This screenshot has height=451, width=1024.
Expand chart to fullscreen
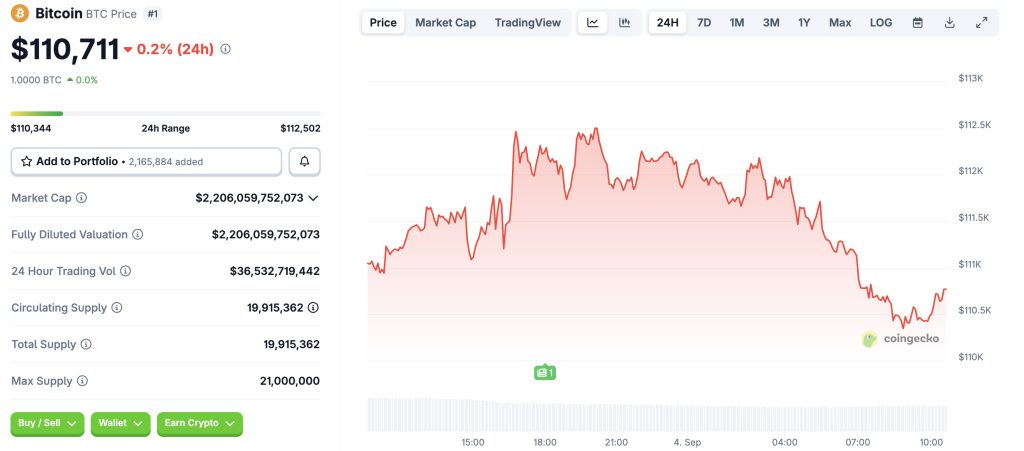tap(982, 23)
